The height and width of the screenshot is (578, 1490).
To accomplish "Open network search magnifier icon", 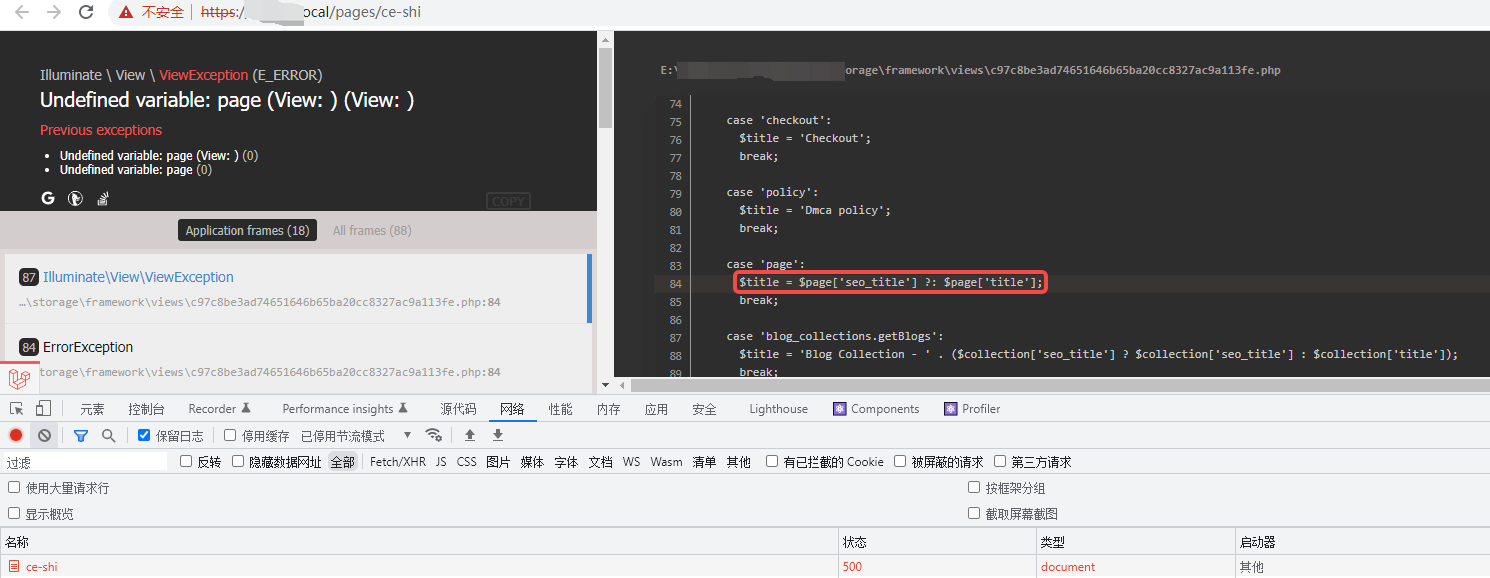I will click(108, 436).
